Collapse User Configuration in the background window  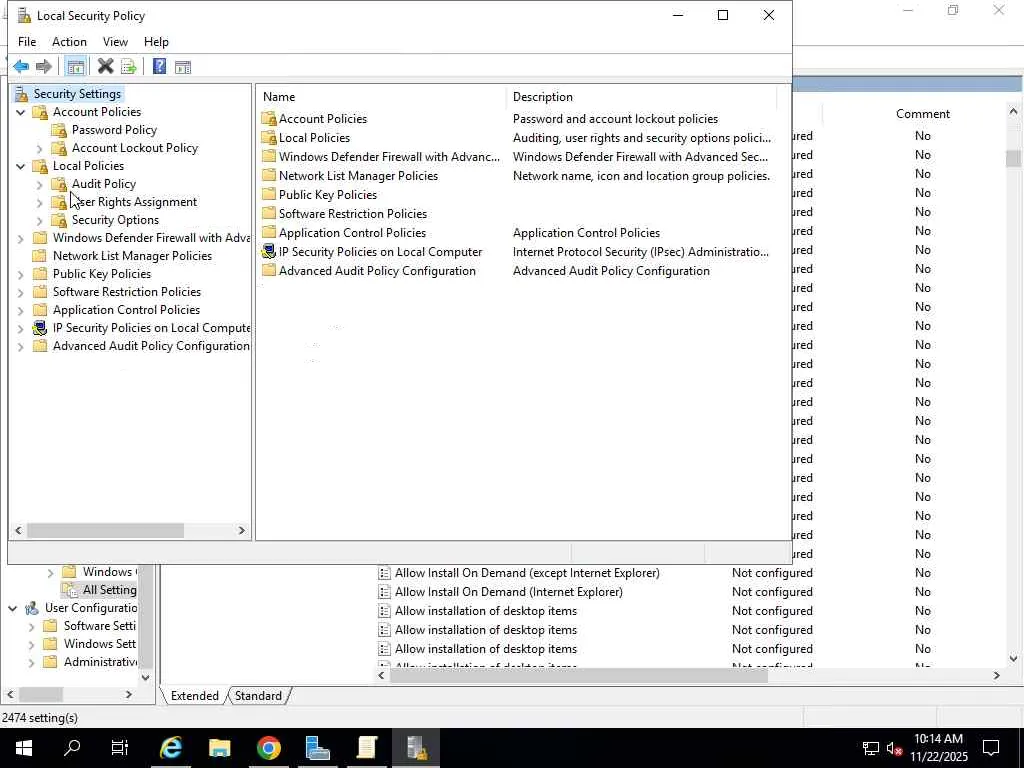pyautogui.click(x=12, y=608)
